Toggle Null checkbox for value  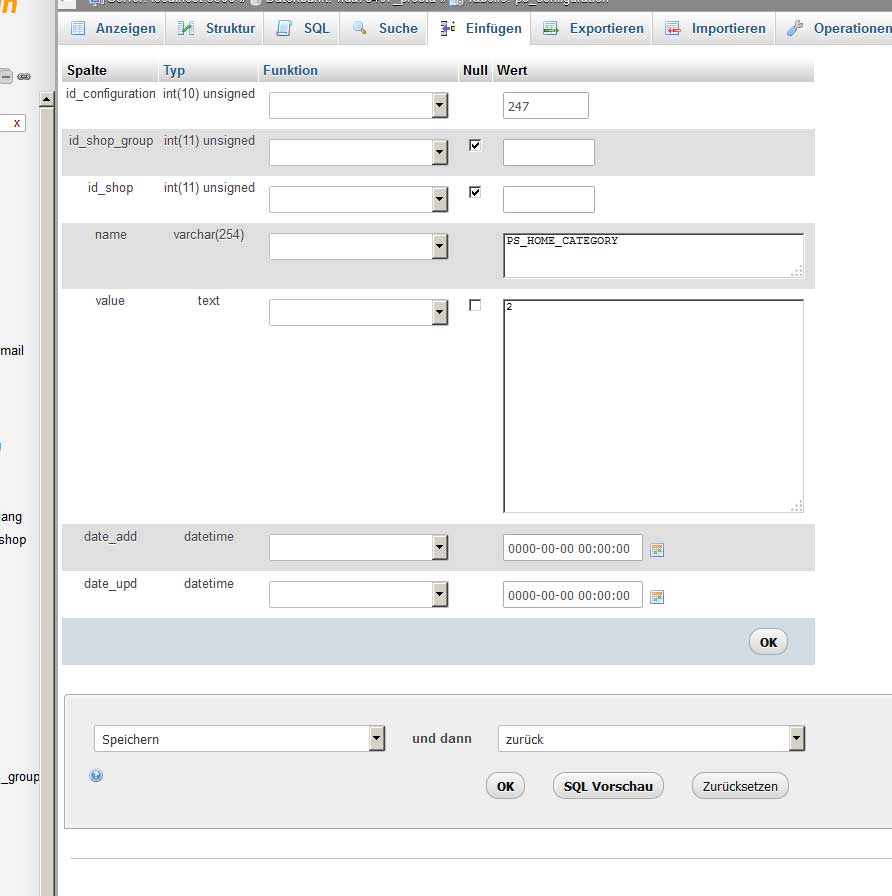tap(475, 305)
